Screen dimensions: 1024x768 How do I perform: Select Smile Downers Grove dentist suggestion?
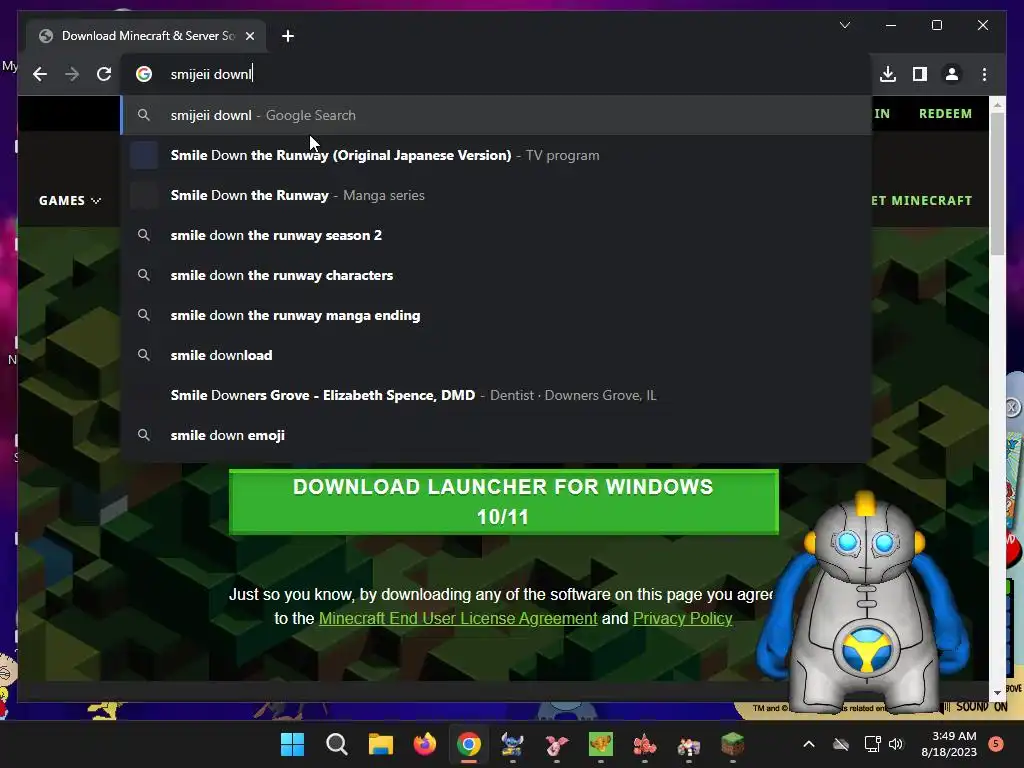coord(496,395)
